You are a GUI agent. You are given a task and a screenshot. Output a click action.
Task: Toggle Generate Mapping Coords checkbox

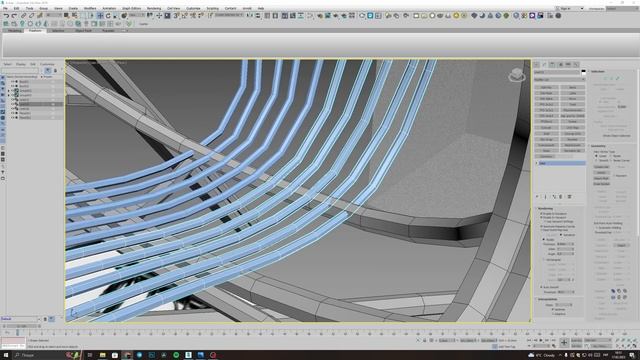(x=542, y=226)
